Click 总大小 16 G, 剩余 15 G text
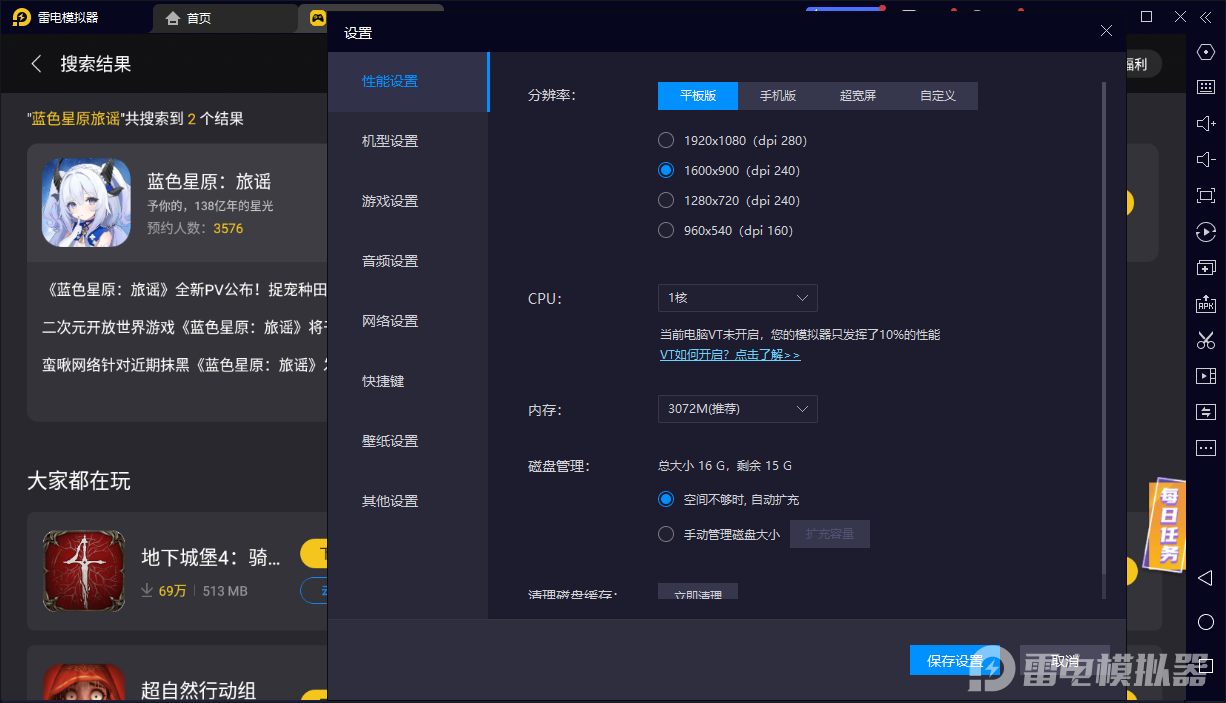The height and width of the screenshot is (703, 1226). [x=725, y=465]
